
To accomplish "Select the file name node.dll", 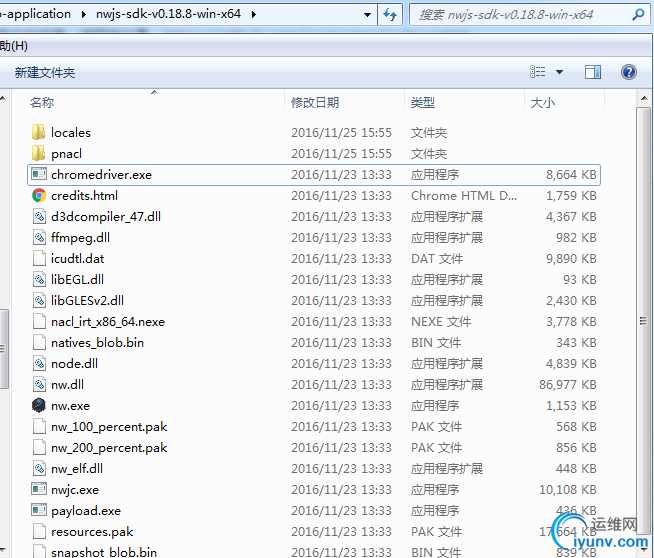I will coord(74,364).
